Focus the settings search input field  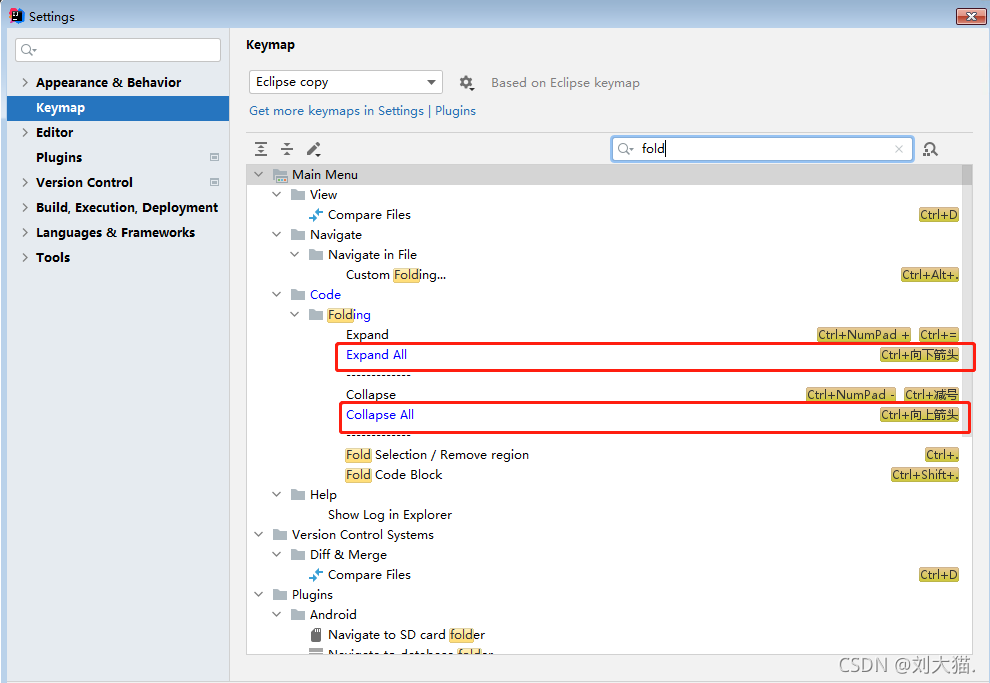click(118, 50)
